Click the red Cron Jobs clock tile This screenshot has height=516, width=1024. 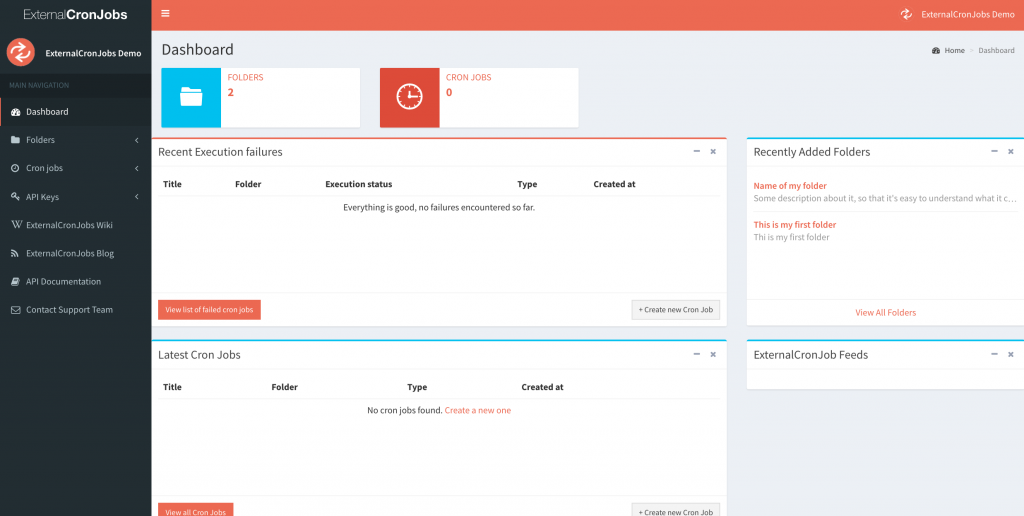[x=409, y=97]
